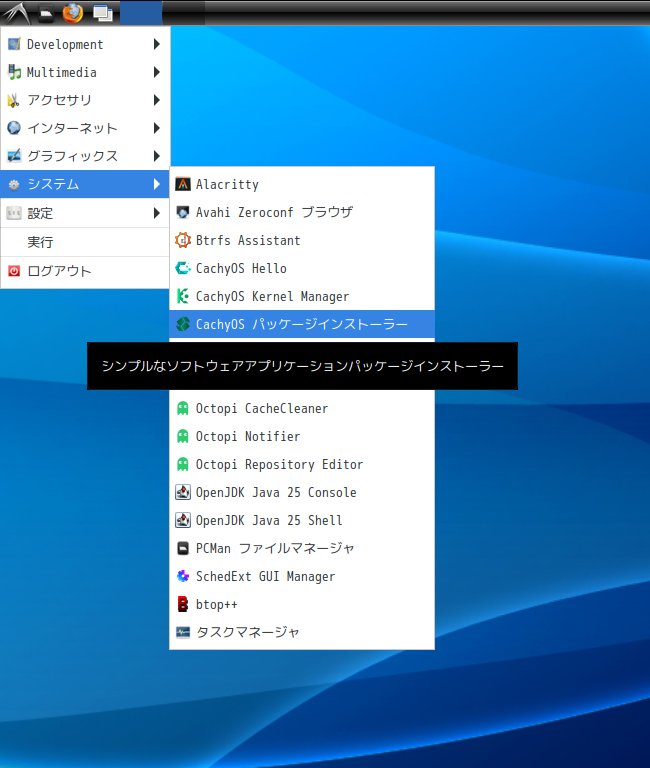Open Avahi Zeroconf ブラウザ entry
The height and width of the screenshot is (768, 650).
(x=302, y=212)
